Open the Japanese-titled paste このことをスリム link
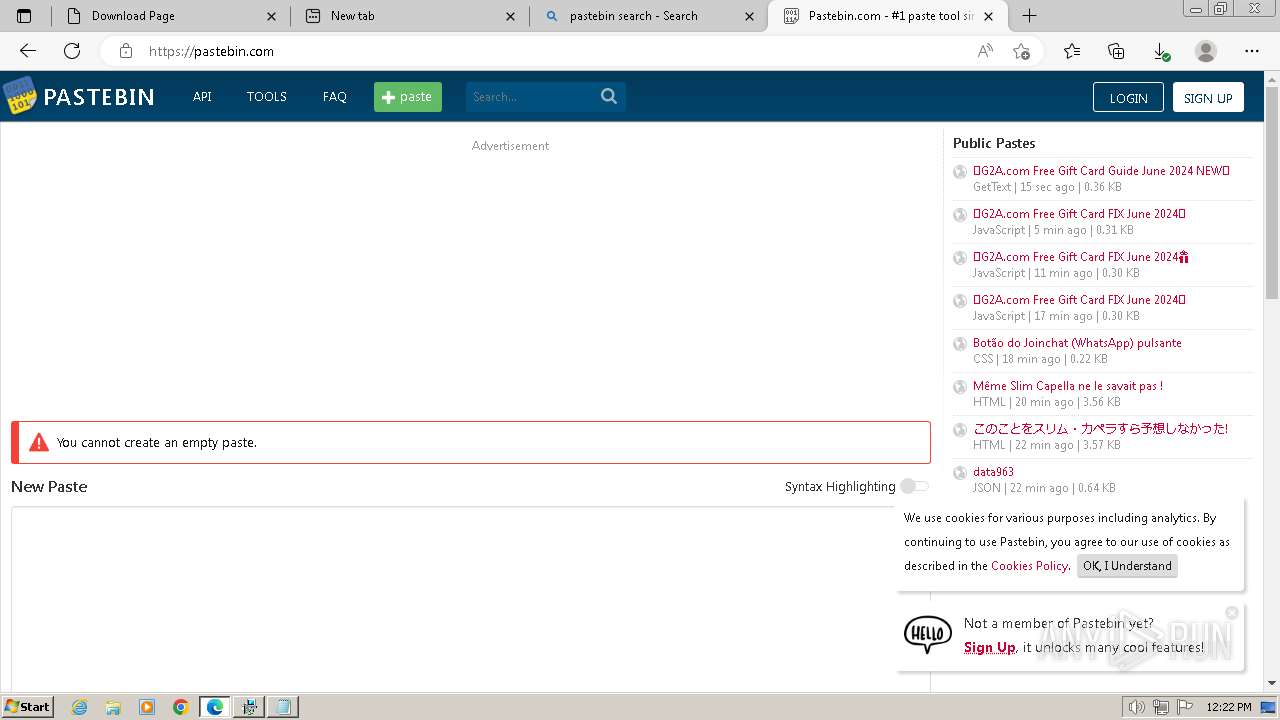Viewport: 1280px width, 720px height. pyautogui.click(x=1100, y=429)
